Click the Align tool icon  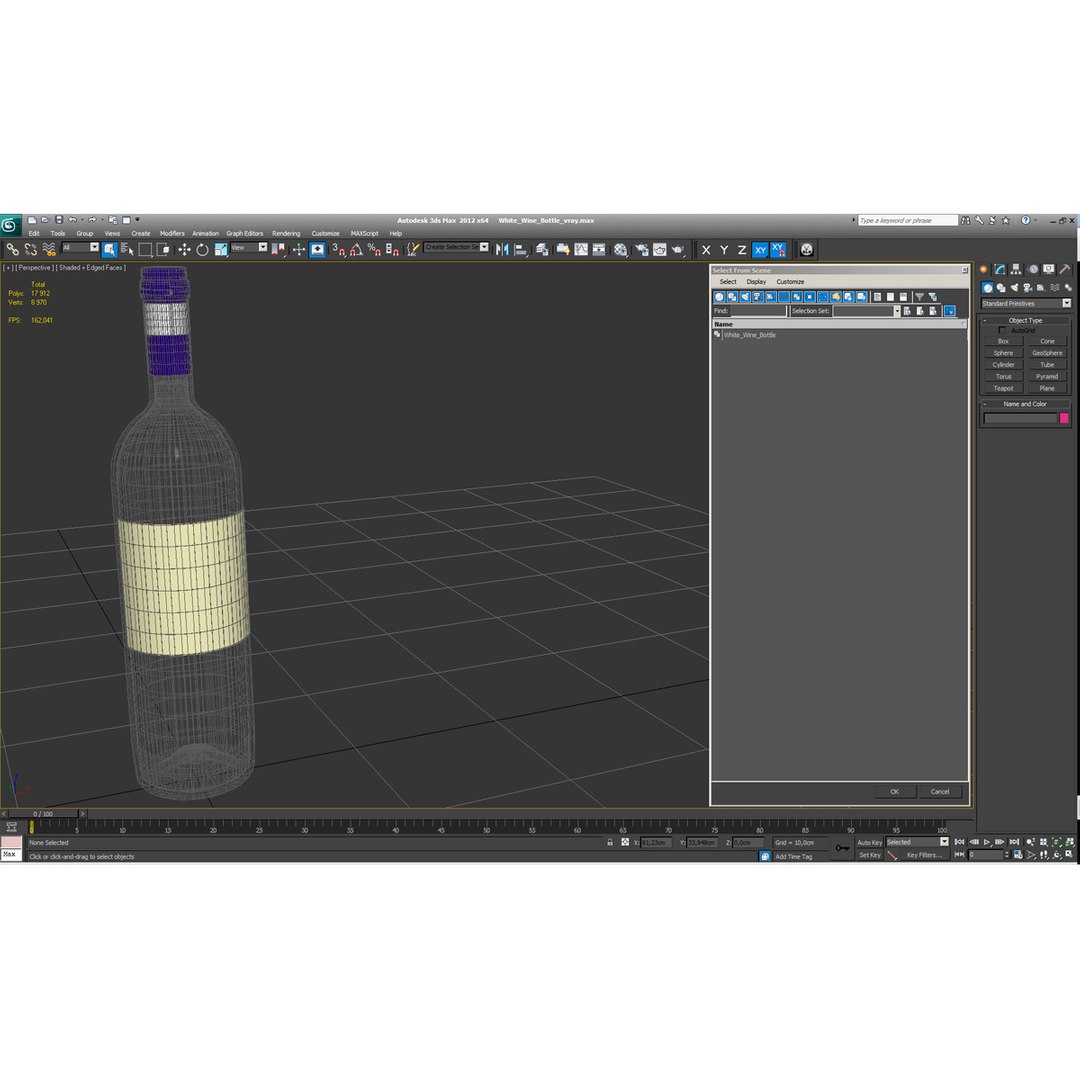521,249
